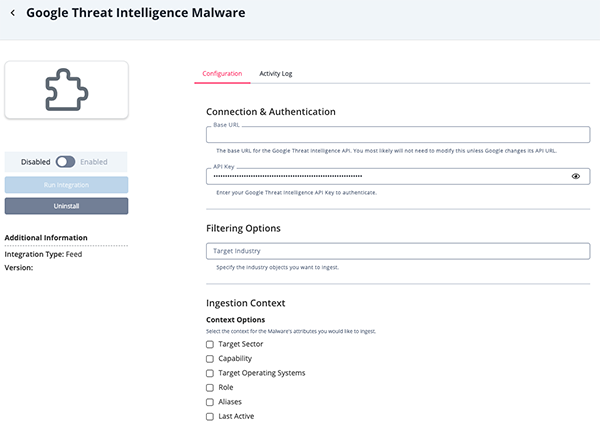Click the Additional Information heading
The width and height of the screenshot is (600, 427).
(x=46, y=238)
